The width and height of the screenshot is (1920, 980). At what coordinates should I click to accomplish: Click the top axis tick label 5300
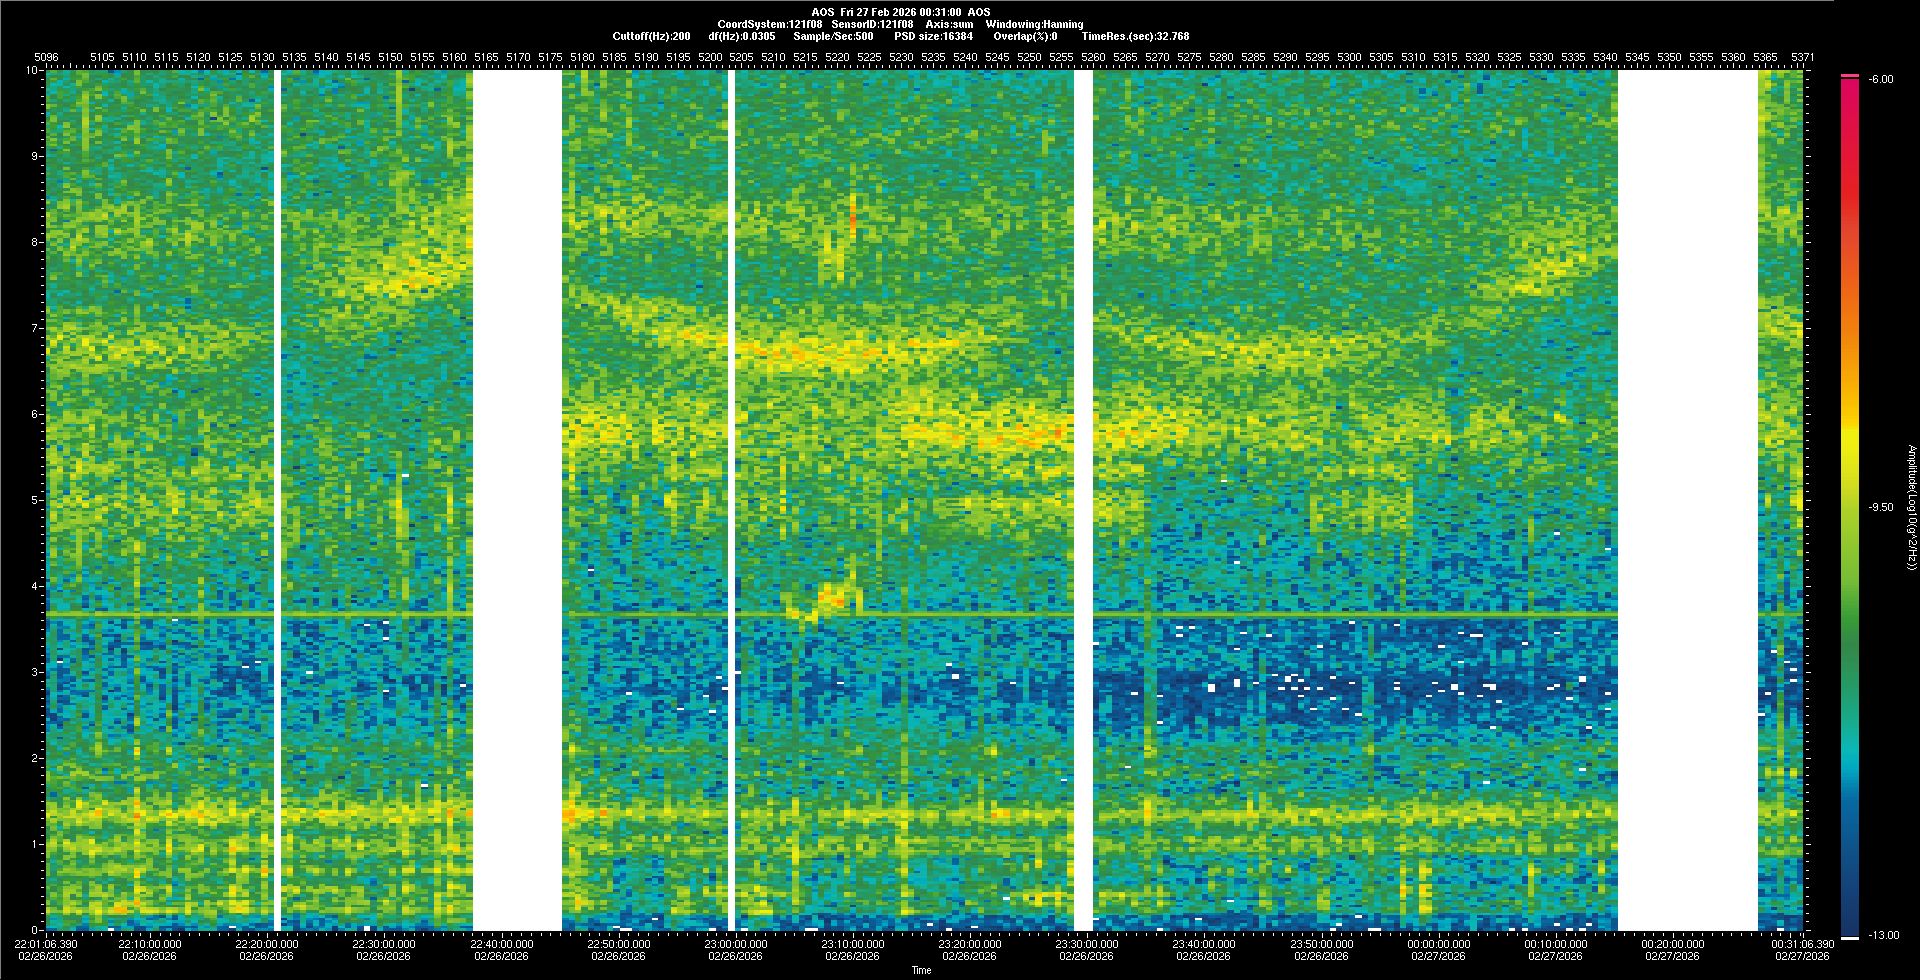pos(1350,58)
